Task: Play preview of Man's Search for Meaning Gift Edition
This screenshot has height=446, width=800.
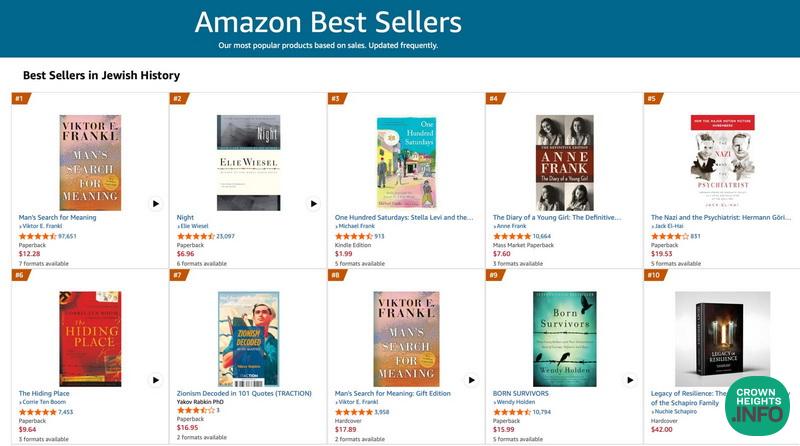Action: pos(471,380)
